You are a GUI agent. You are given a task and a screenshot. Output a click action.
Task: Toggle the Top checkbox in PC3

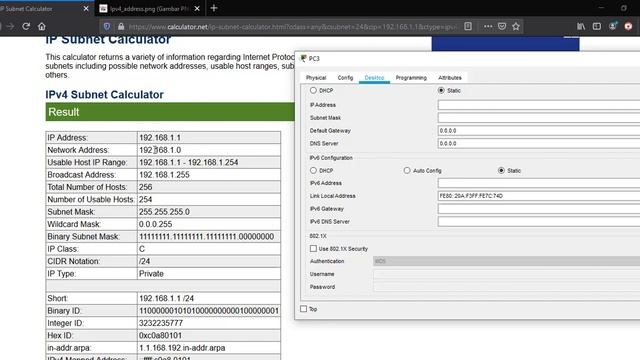(303, 309)
